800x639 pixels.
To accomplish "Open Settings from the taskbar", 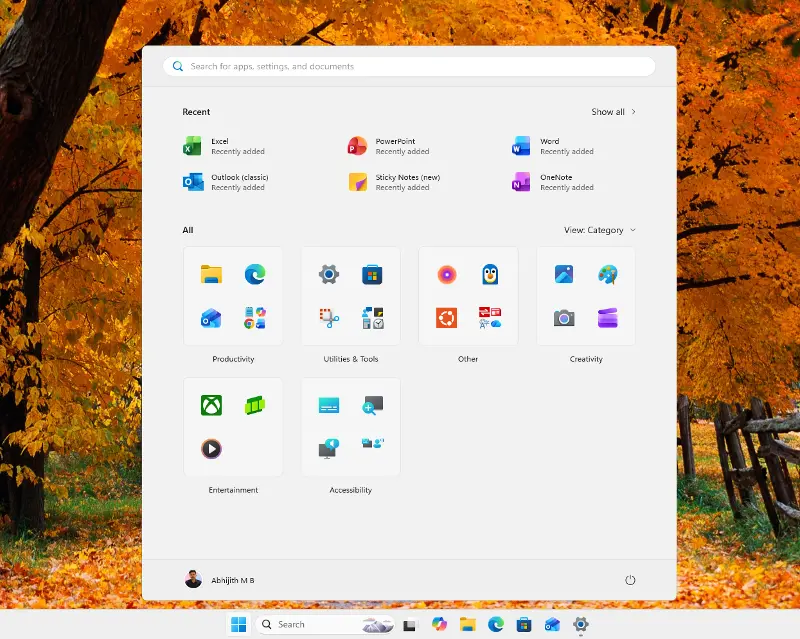I will [581, 624].
